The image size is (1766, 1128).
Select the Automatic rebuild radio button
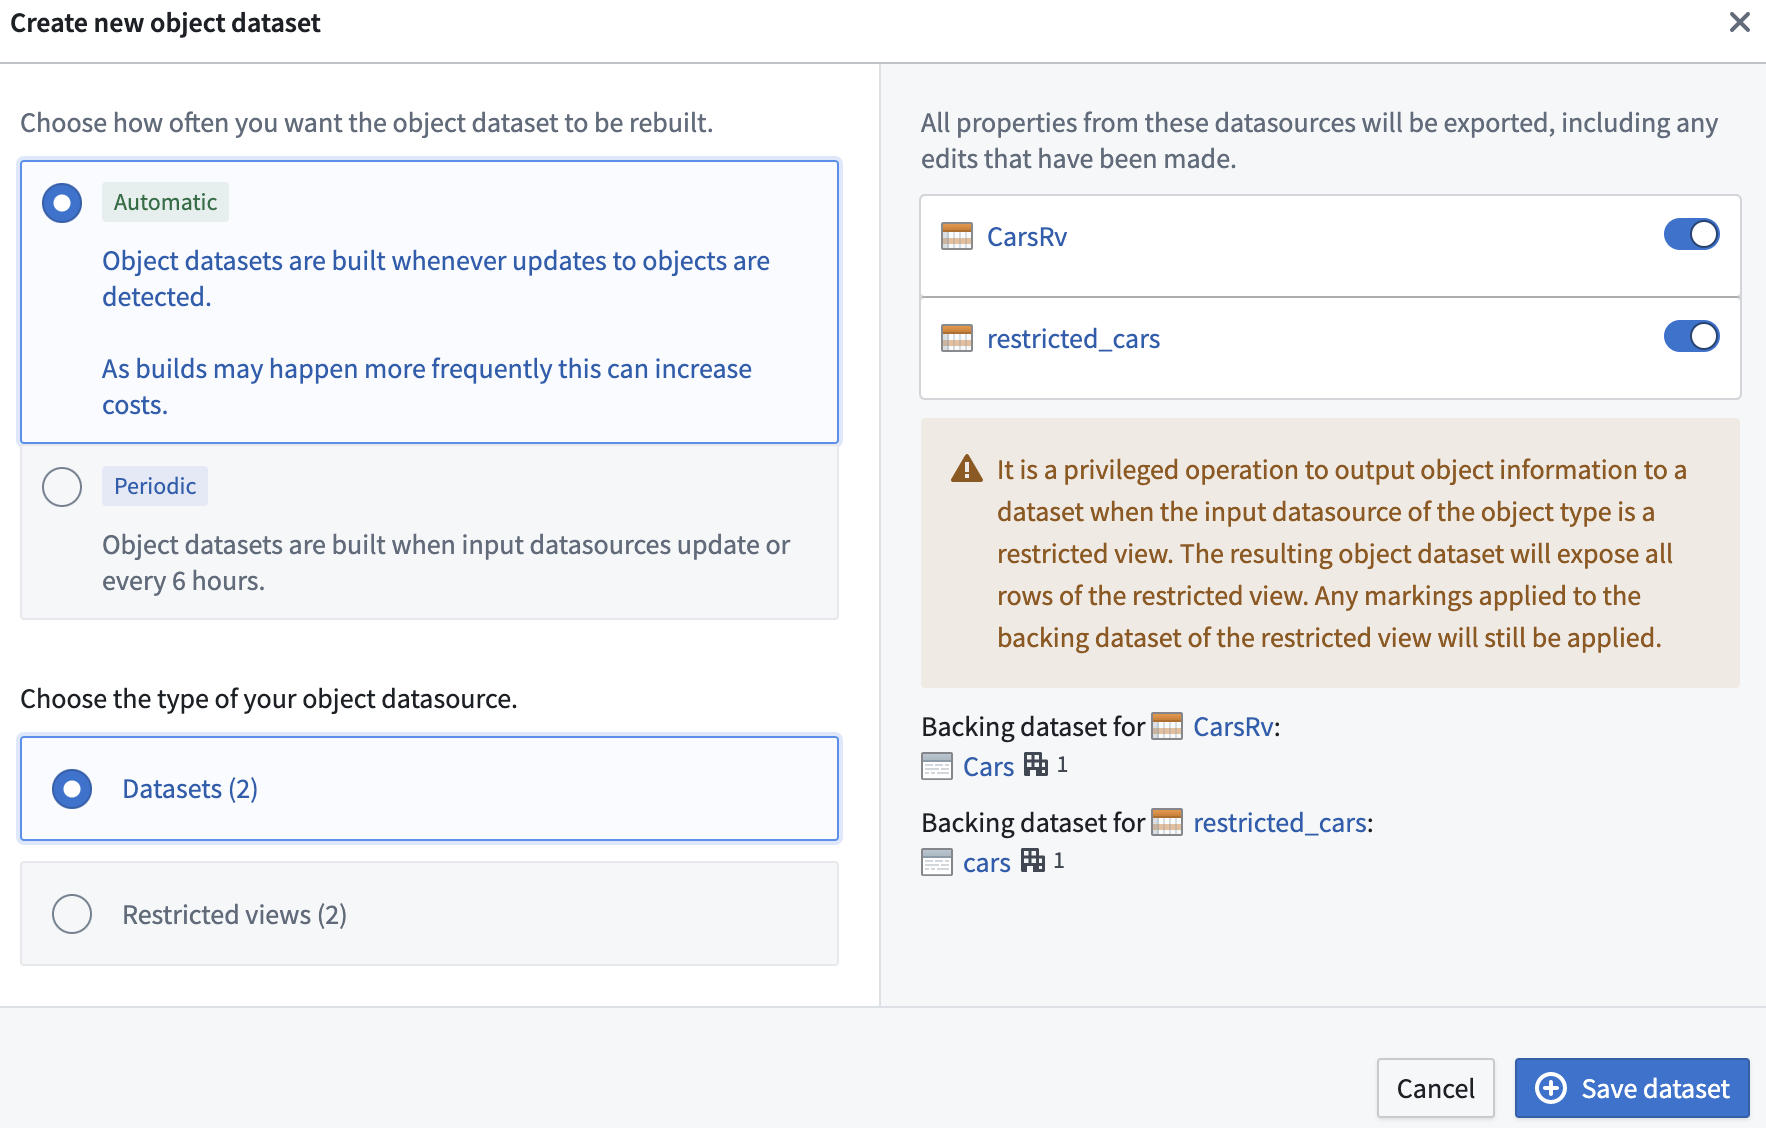pos(62,203)
